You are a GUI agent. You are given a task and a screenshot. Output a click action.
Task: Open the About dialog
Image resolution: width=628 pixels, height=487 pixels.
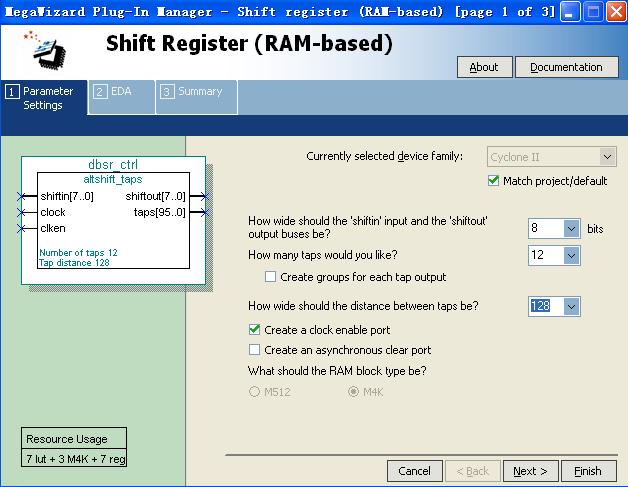click(x=484, y=67)
